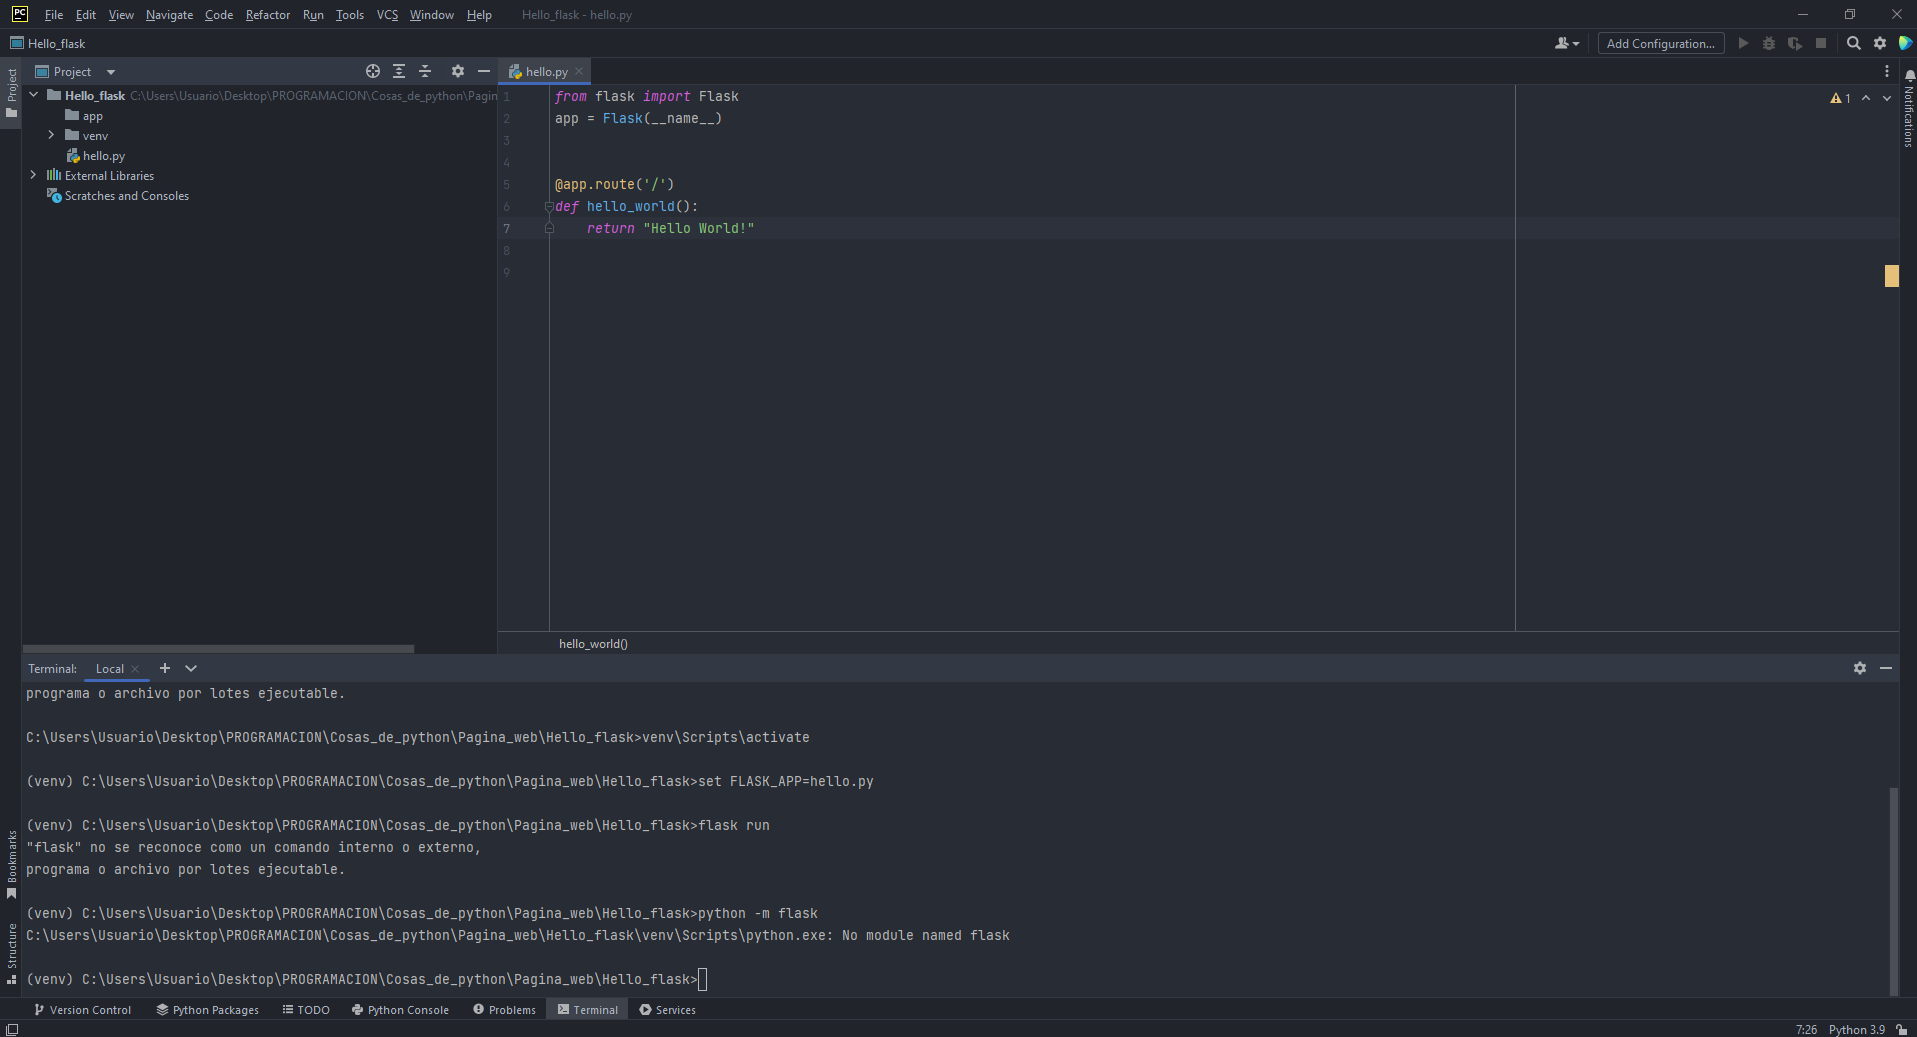Select the hello.py editor tab
The height and width of the screenshot is (1037, 1917).
coord(544,71)
